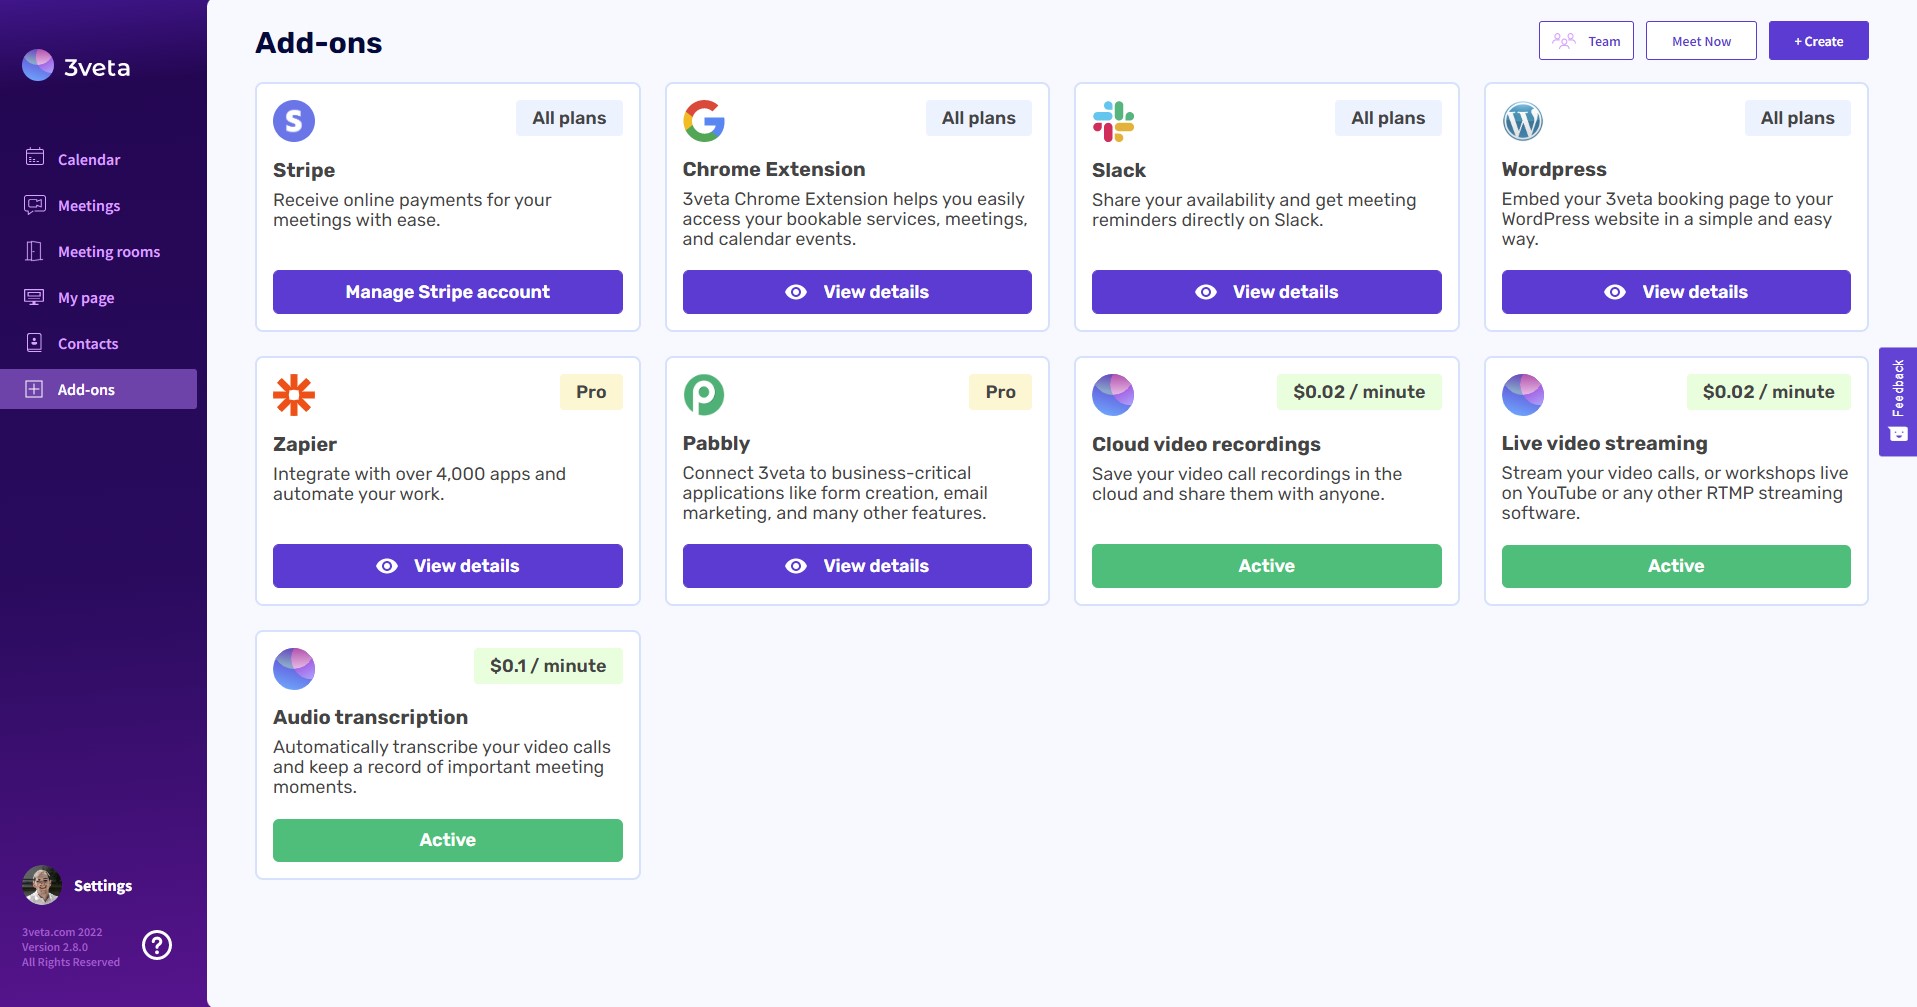Image resolution: width=1917 pixels, height=1007 pixels.
Task: Open the help question mark icon
Action: coord(157,945)
